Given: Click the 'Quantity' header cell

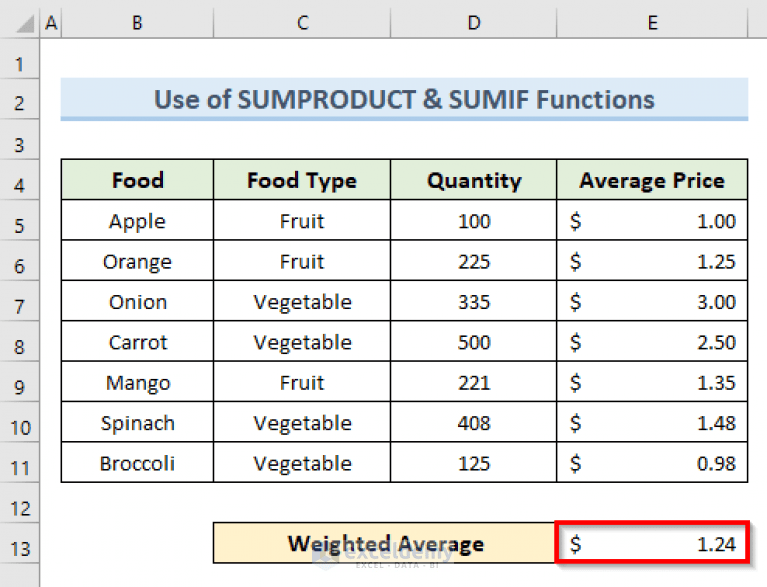Looking at the screenshot, I should pyautogui.click(x=474, y=180).
